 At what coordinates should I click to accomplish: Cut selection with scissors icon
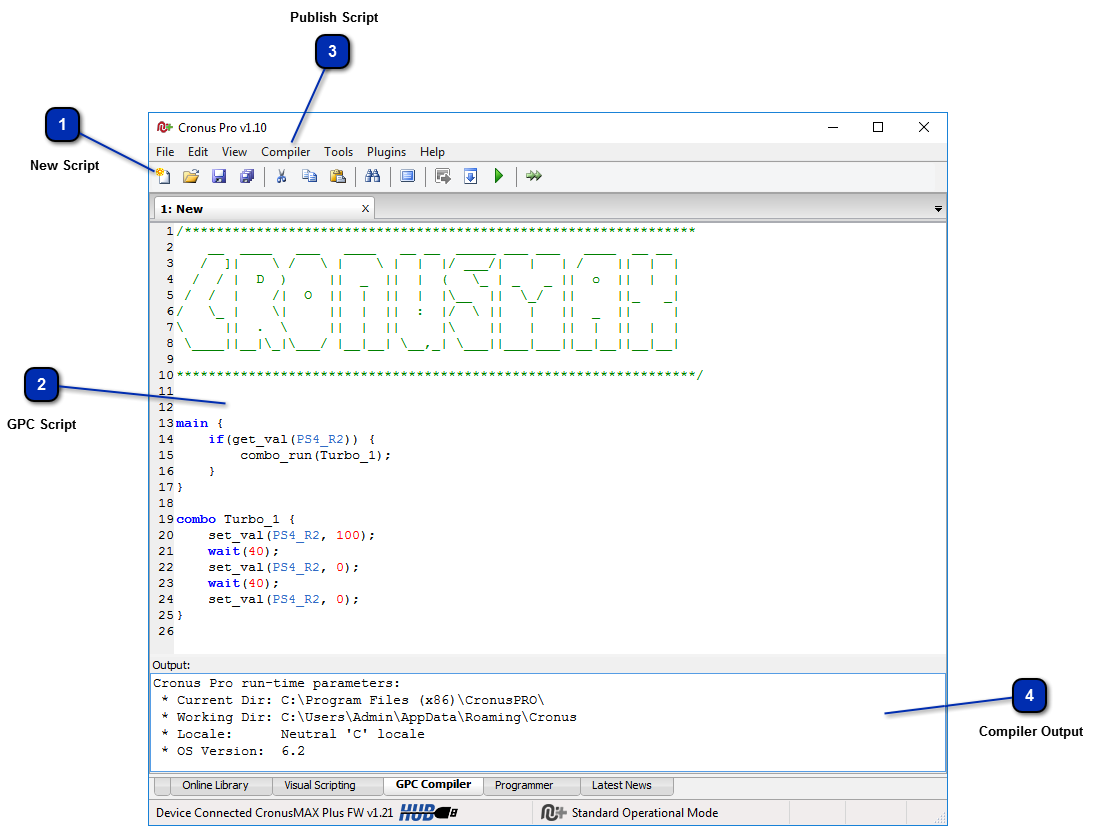pyautogui.click(x=282, y=176)
